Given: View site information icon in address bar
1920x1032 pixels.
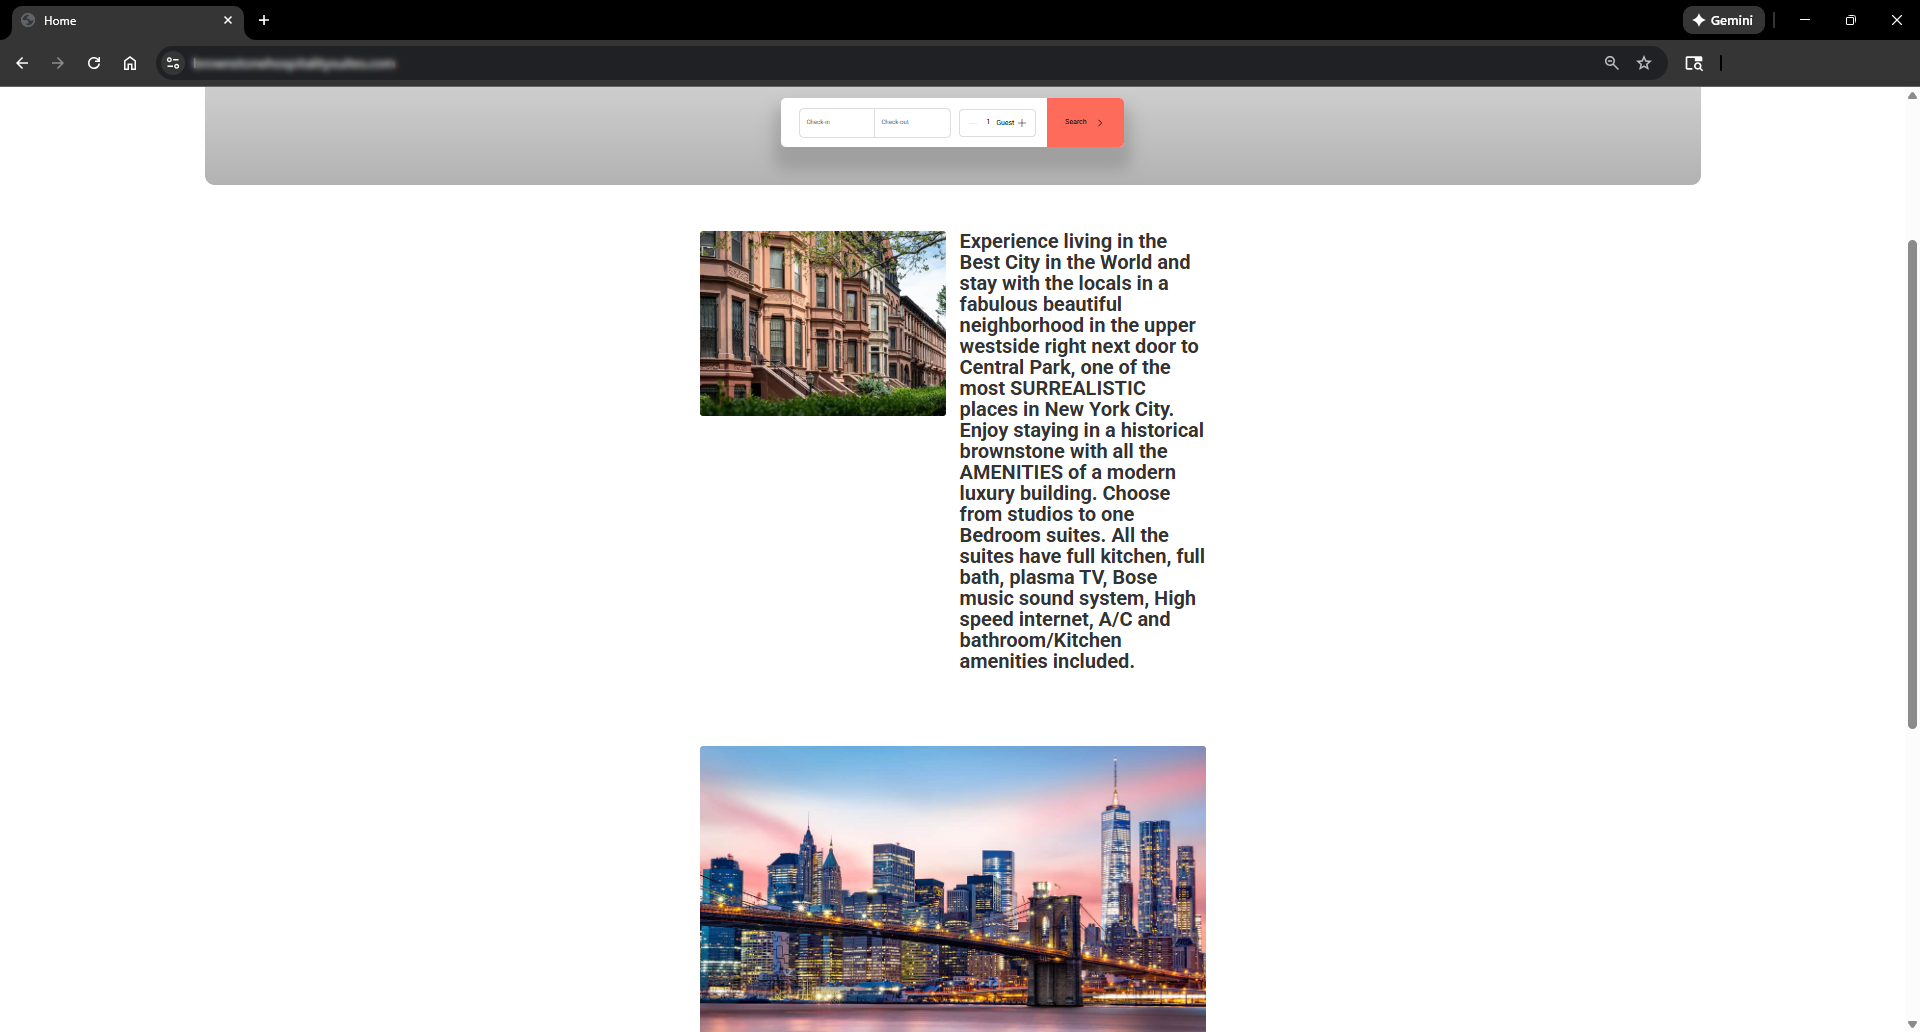Looking at the screenshot, I should coord(173,63).
